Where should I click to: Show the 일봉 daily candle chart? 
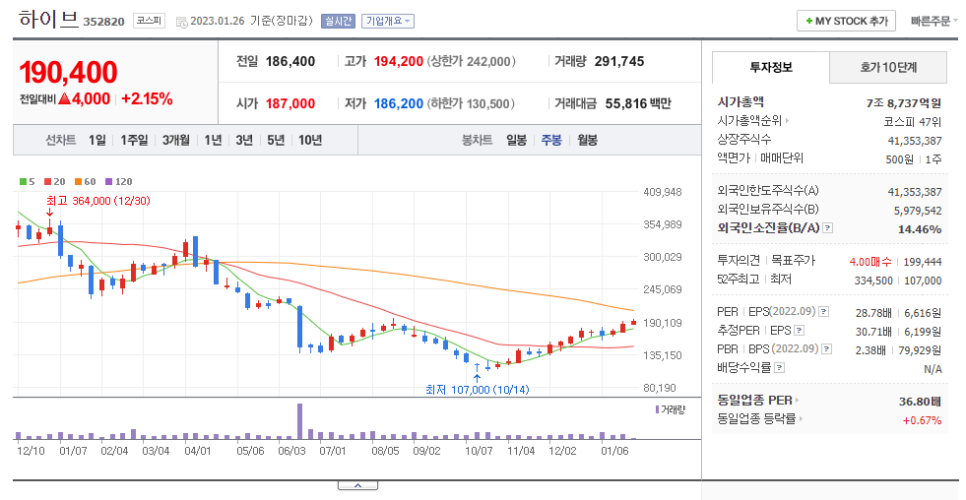pos(516,140)
